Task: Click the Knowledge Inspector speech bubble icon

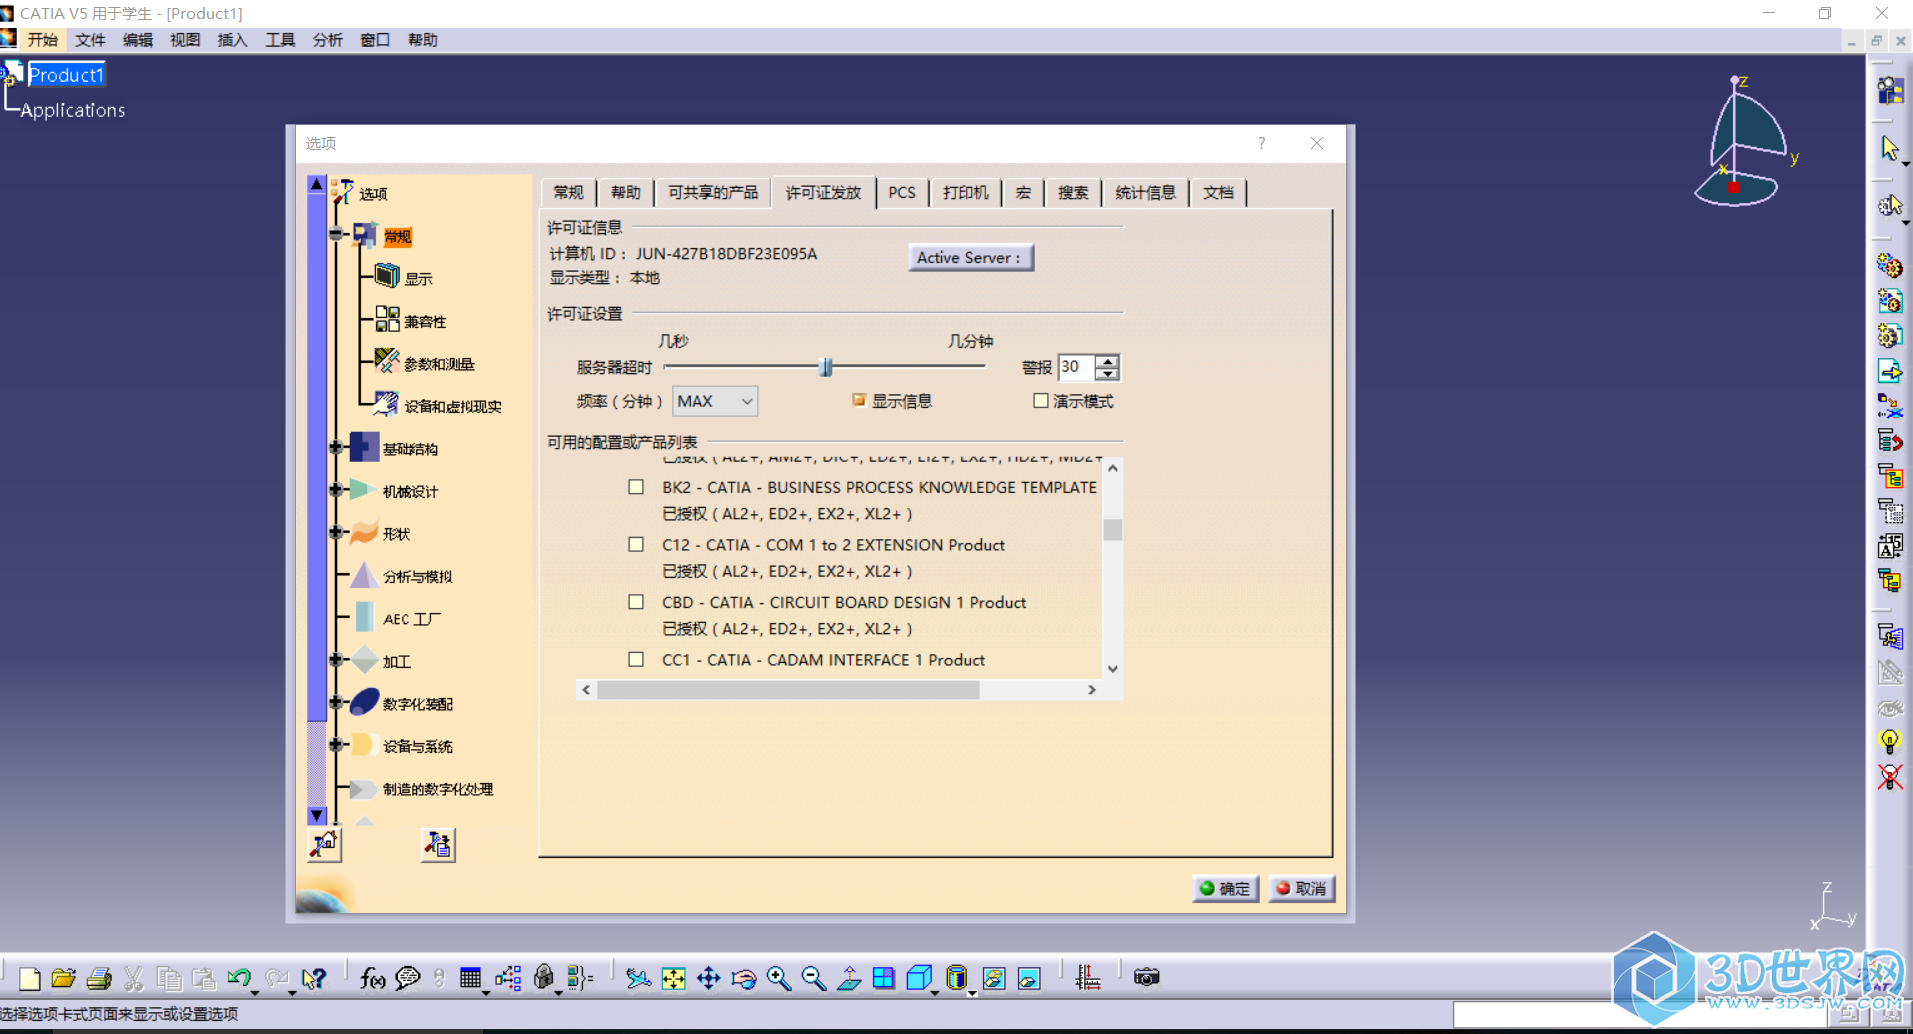Action: [407, 978]
